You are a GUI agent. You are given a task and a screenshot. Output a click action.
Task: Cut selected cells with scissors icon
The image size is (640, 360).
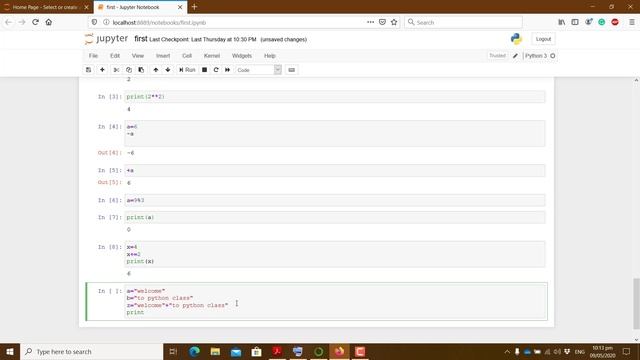click(x=116, y=70)
